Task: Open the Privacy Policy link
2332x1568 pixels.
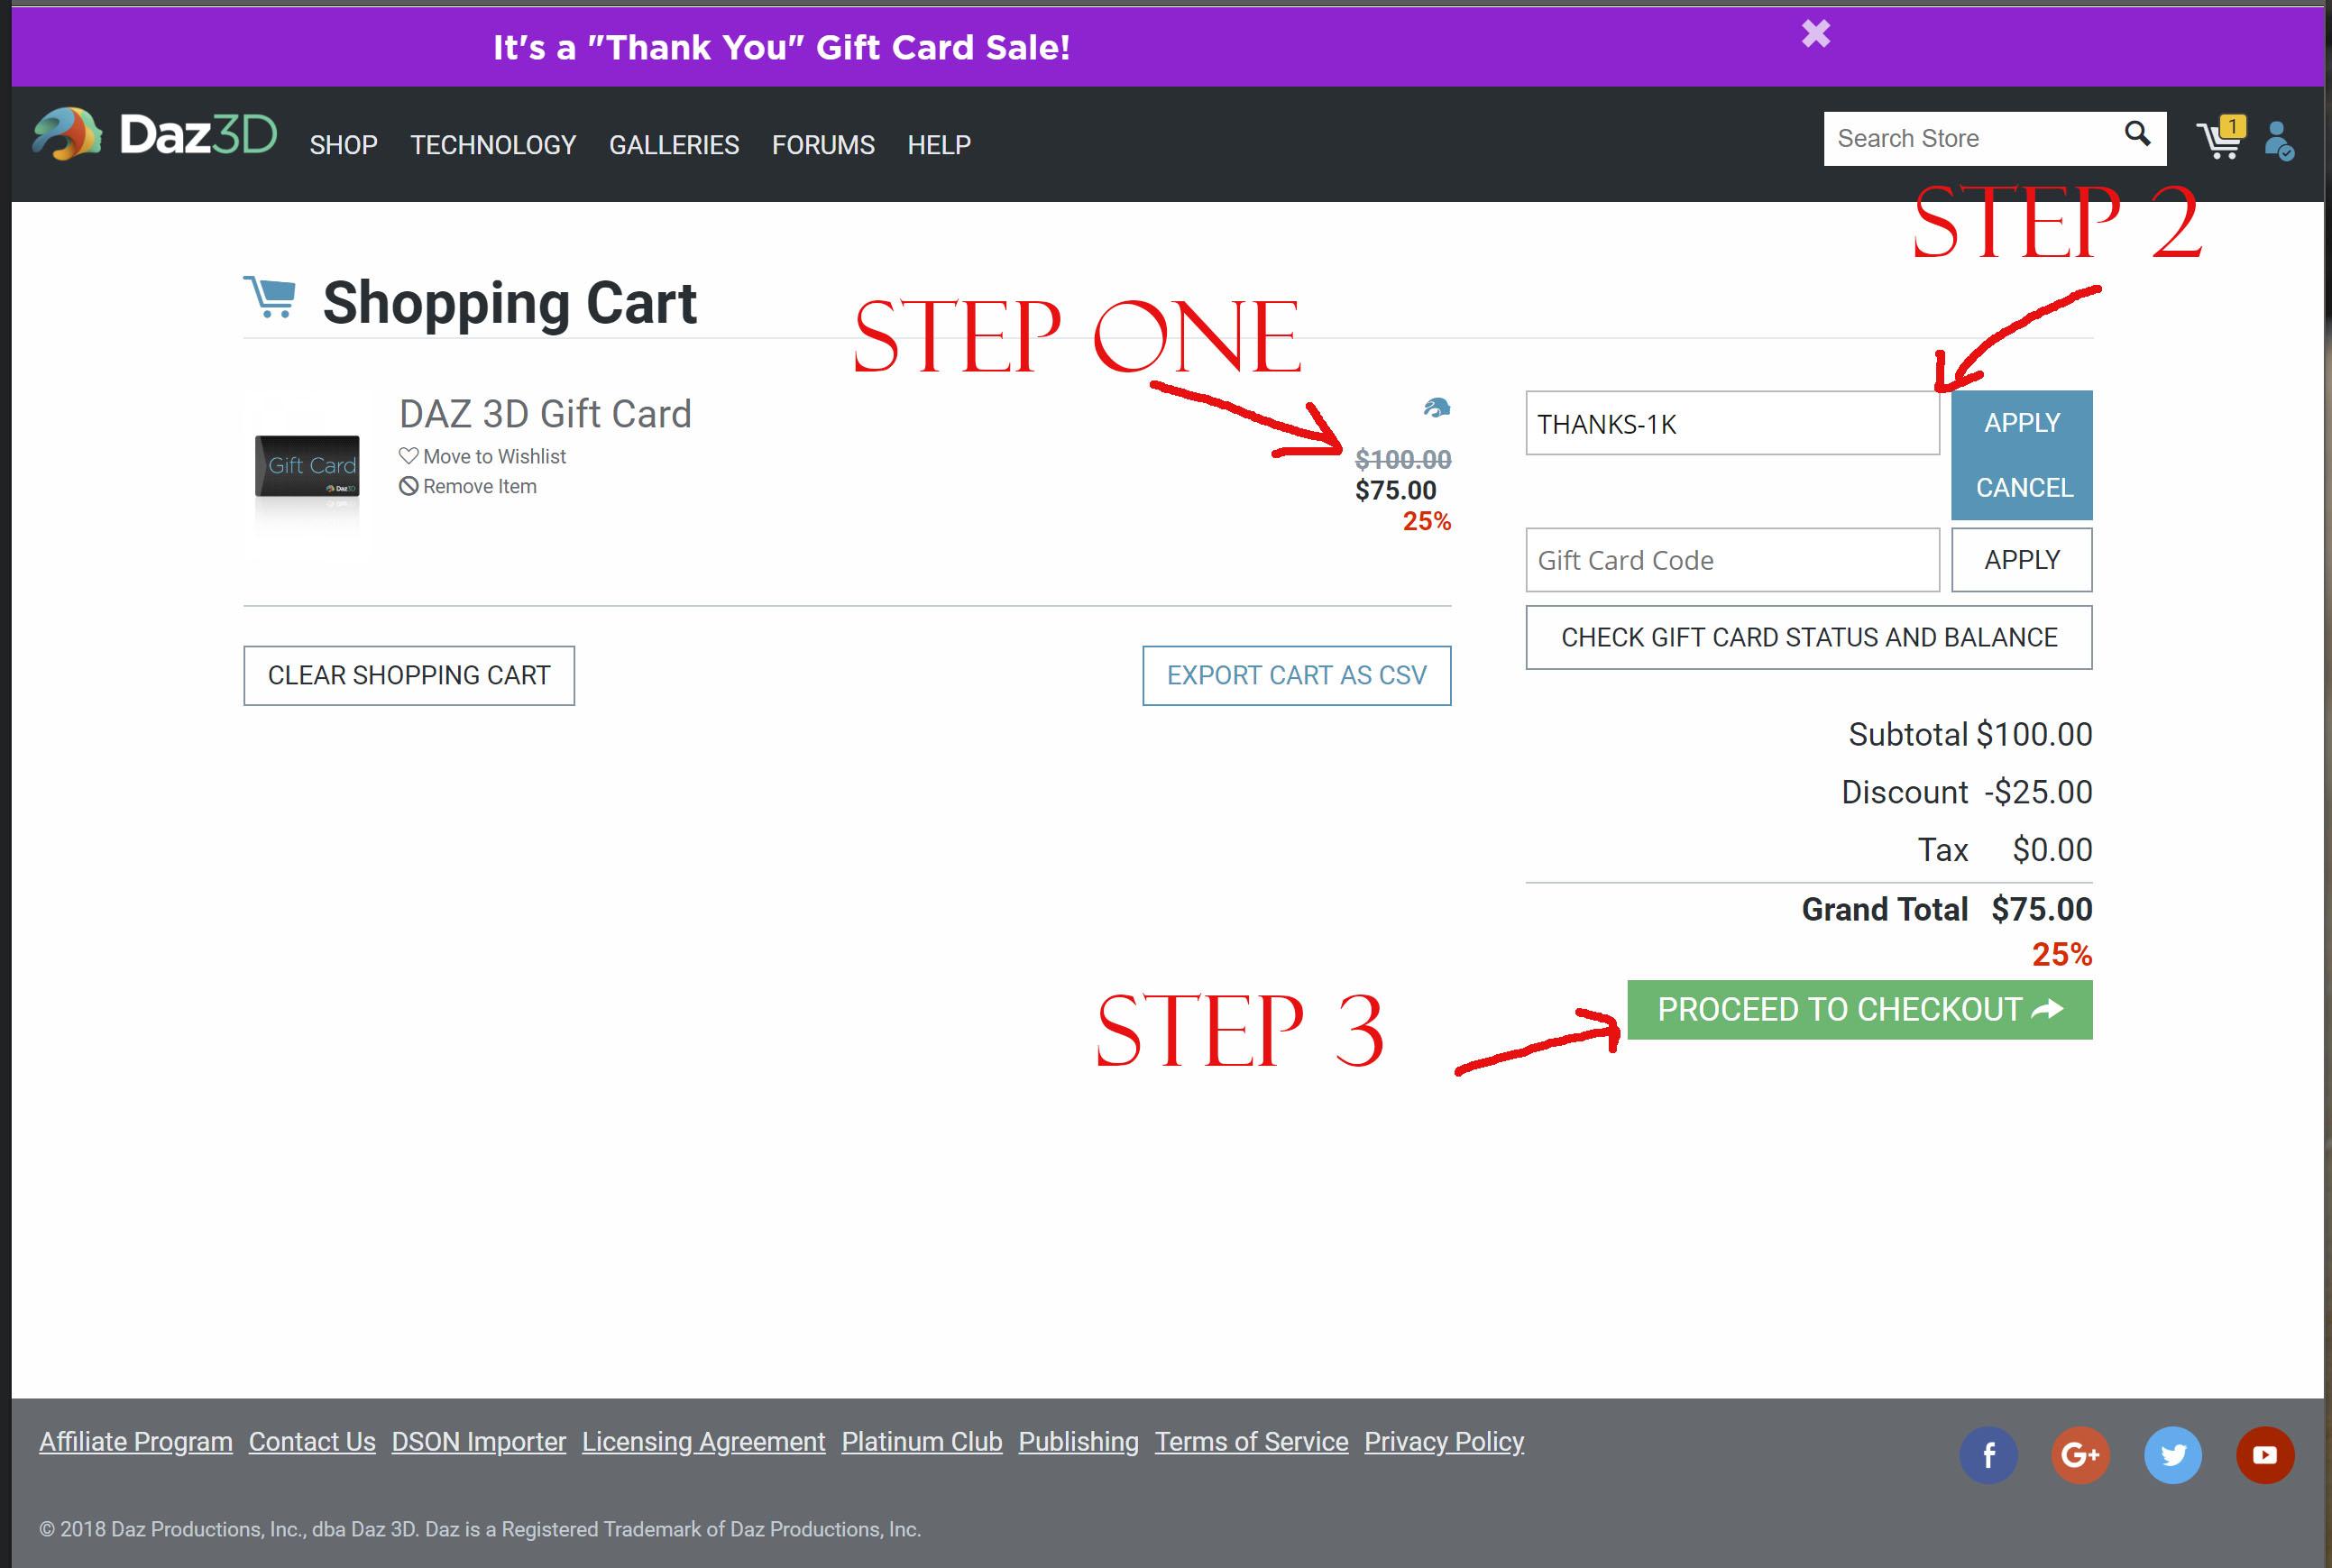Action: pos(1444,1441)
